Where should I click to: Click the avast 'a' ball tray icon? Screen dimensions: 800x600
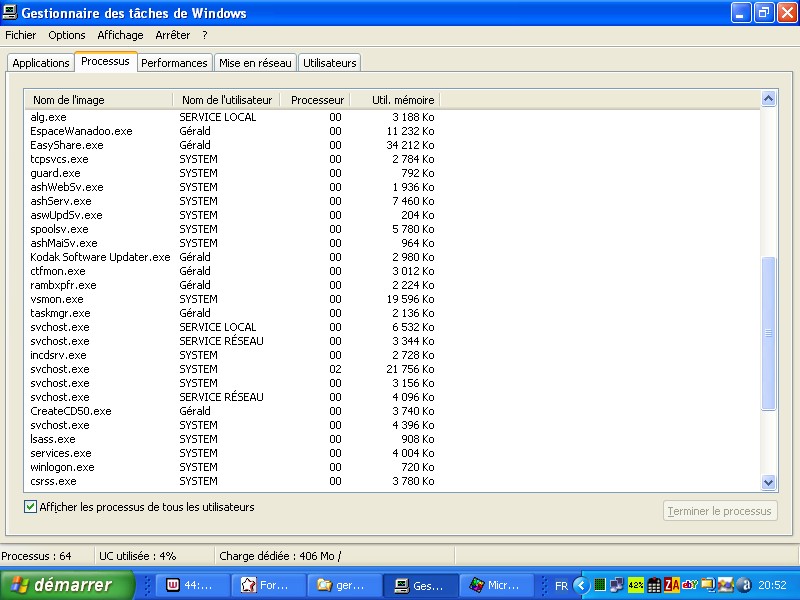pos(744,585)
